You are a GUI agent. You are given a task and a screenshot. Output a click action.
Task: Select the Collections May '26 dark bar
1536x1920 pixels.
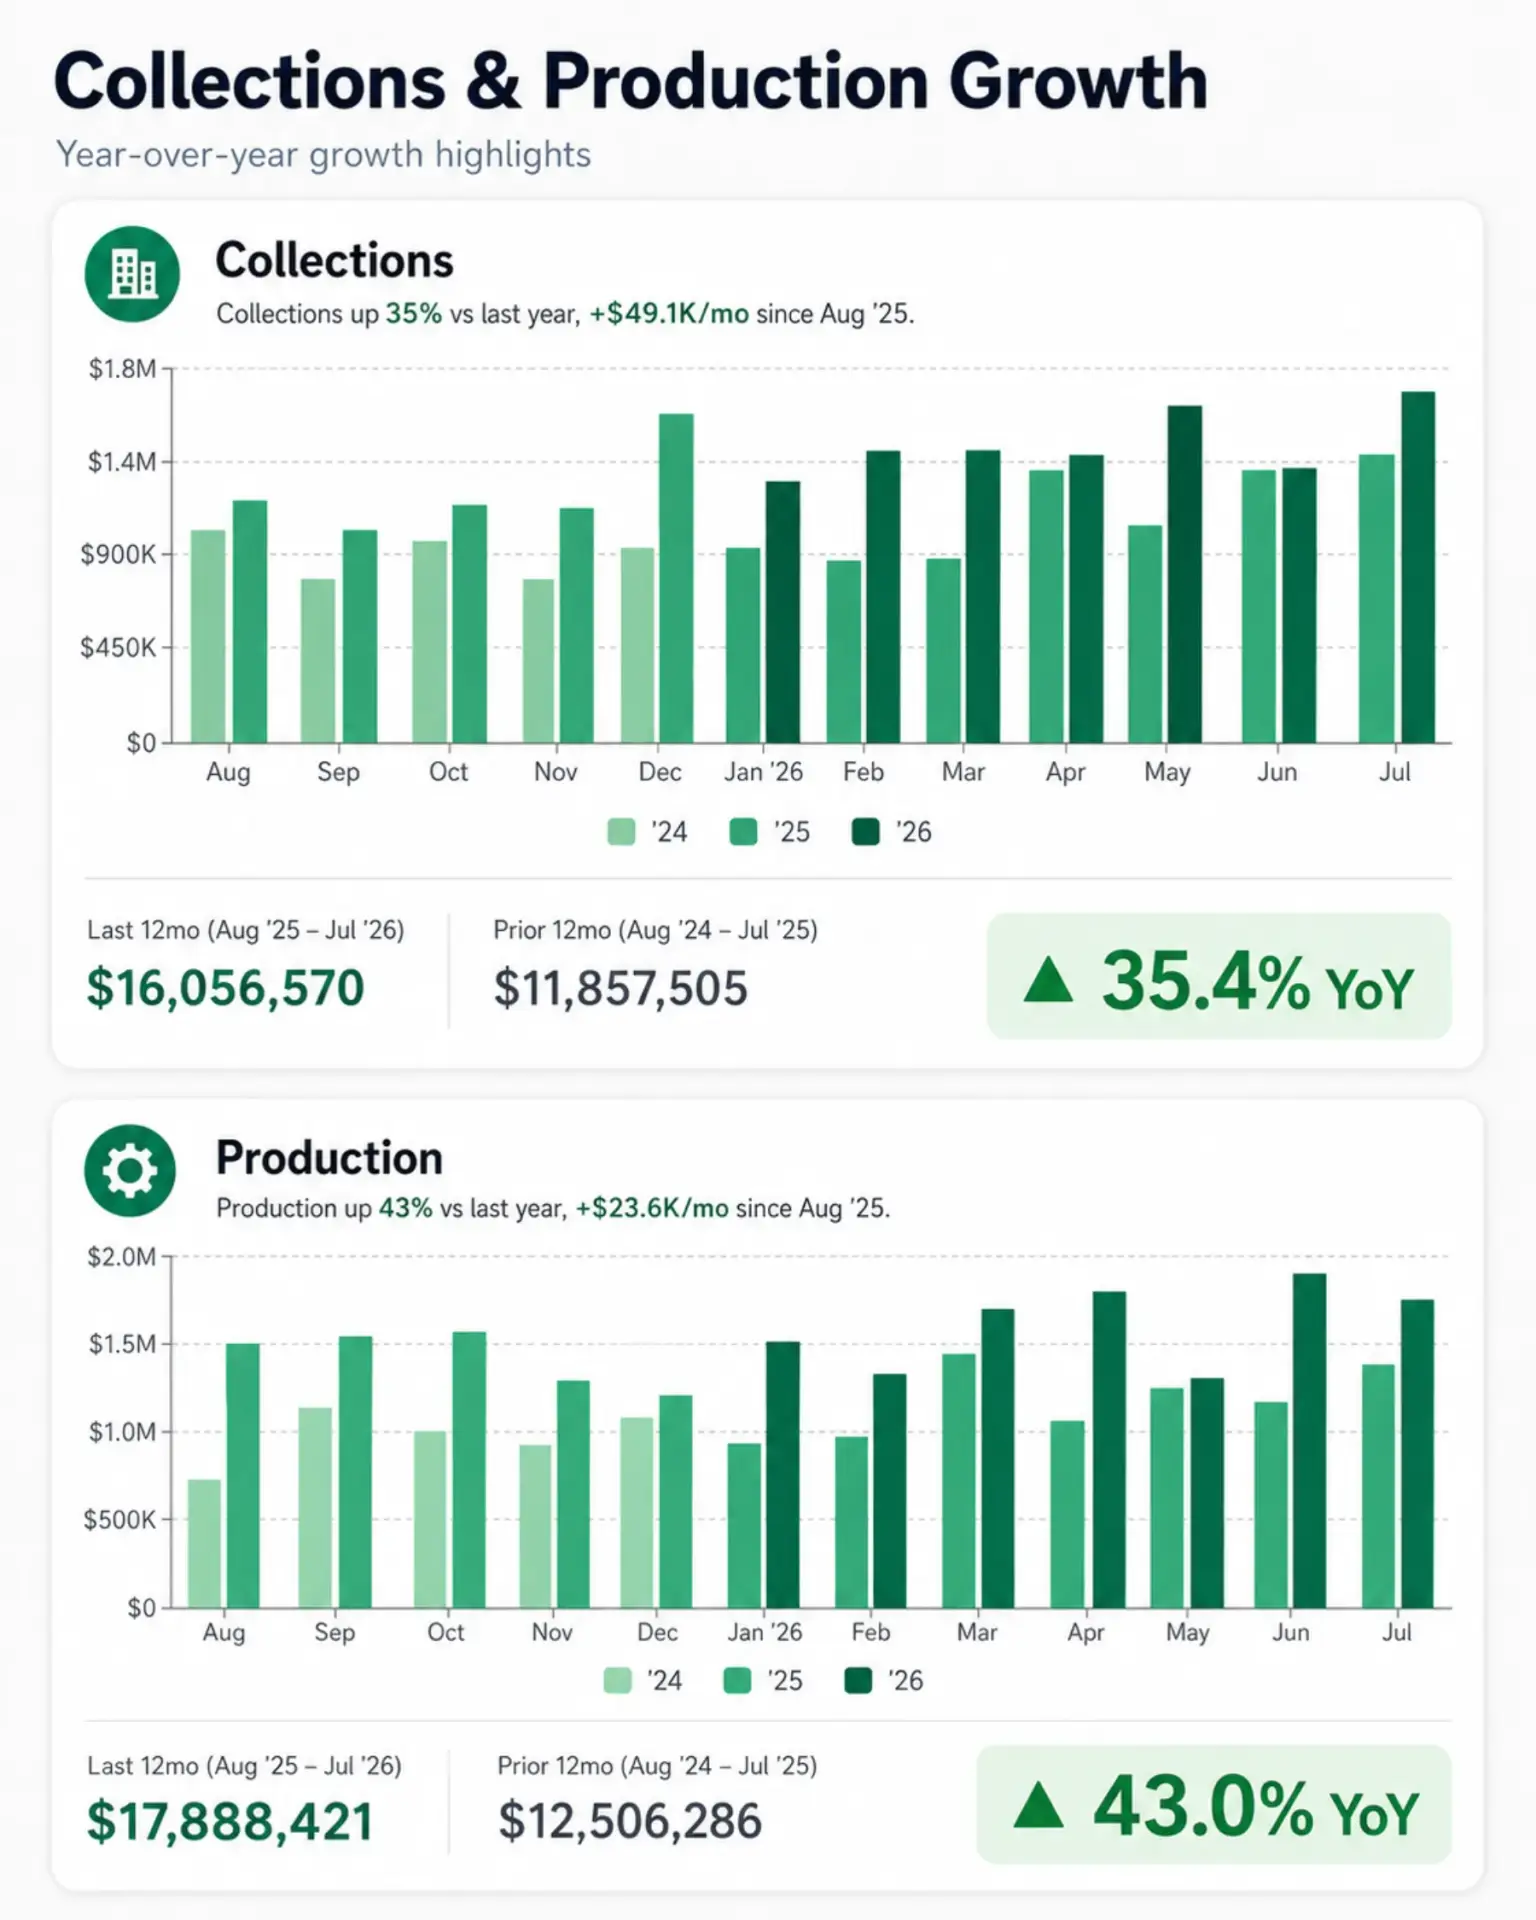click(1185, 574)
